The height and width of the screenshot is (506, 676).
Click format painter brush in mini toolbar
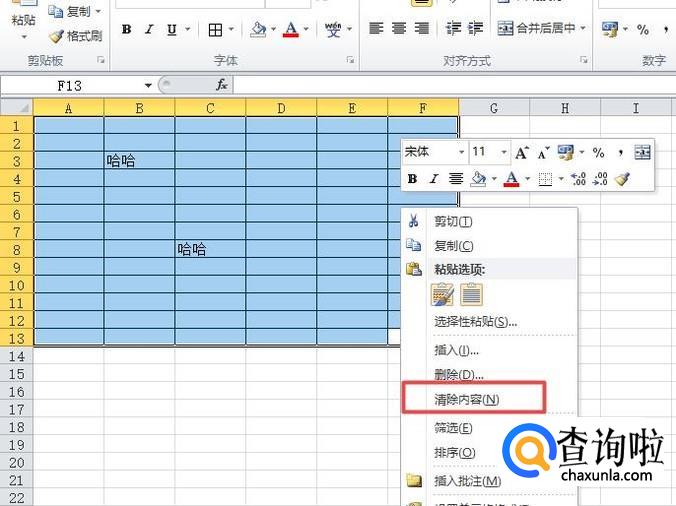coord(622,178)
